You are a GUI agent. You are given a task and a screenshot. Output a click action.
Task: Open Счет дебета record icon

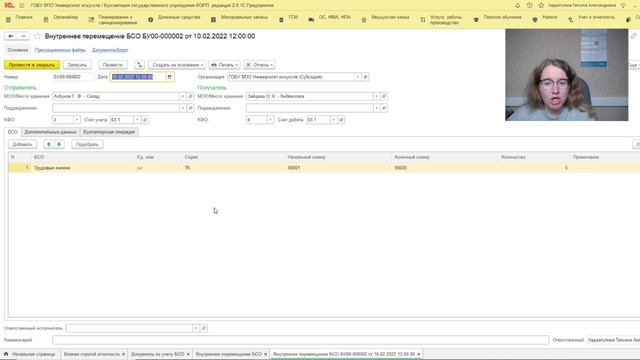[x=341, y=120]
